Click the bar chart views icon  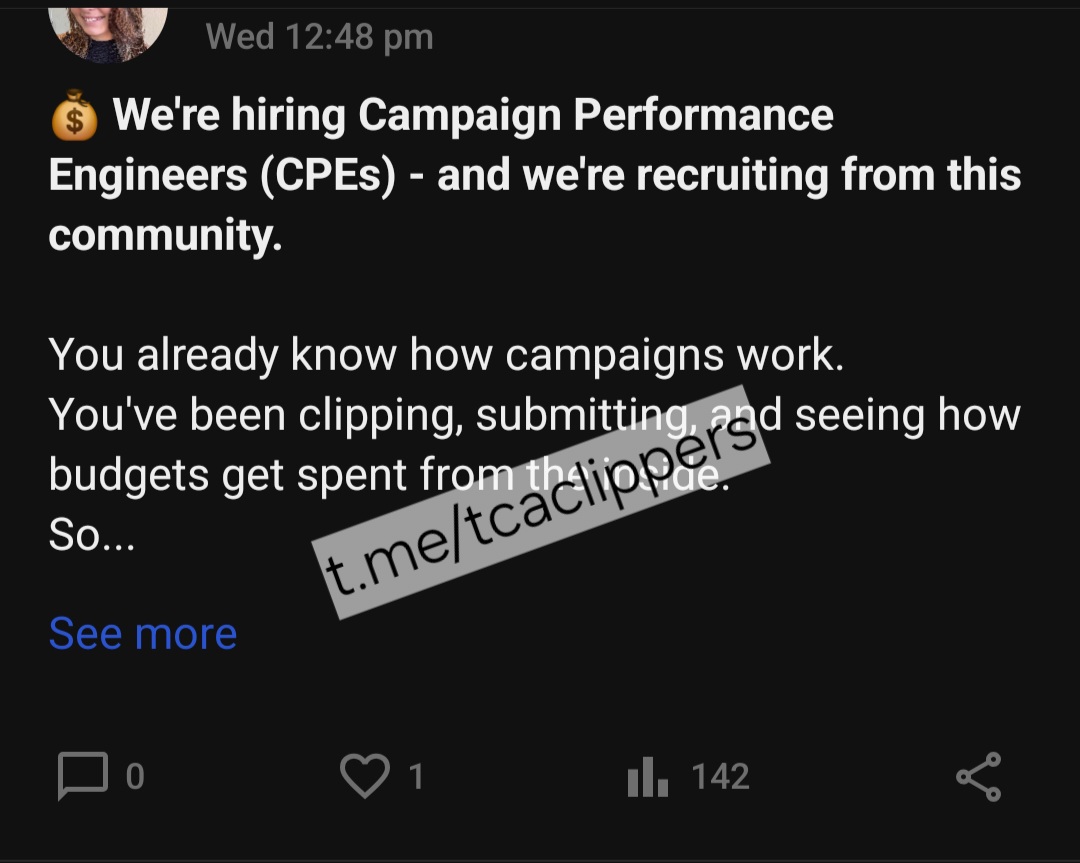pos(647,777)
